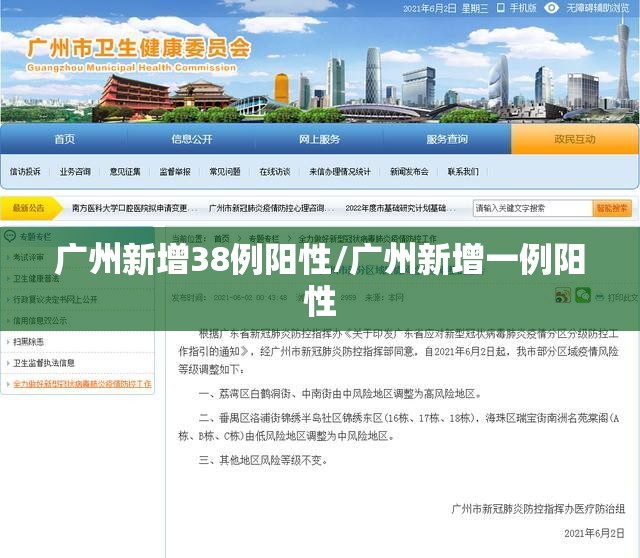Open the 首页 main navigation tab
Image resolution: width=640 pixels, height=558 pixels.
[64, 139]
